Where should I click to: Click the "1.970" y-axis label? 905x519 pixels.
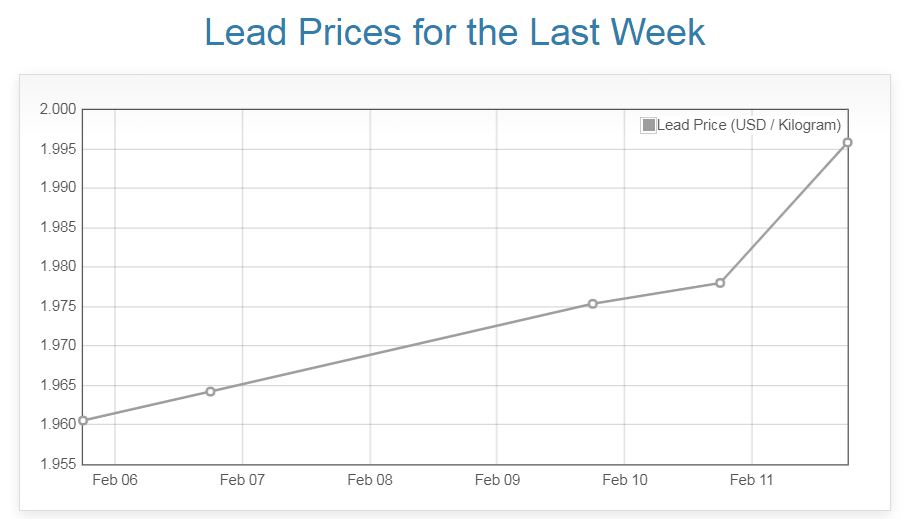pos(58,346)
